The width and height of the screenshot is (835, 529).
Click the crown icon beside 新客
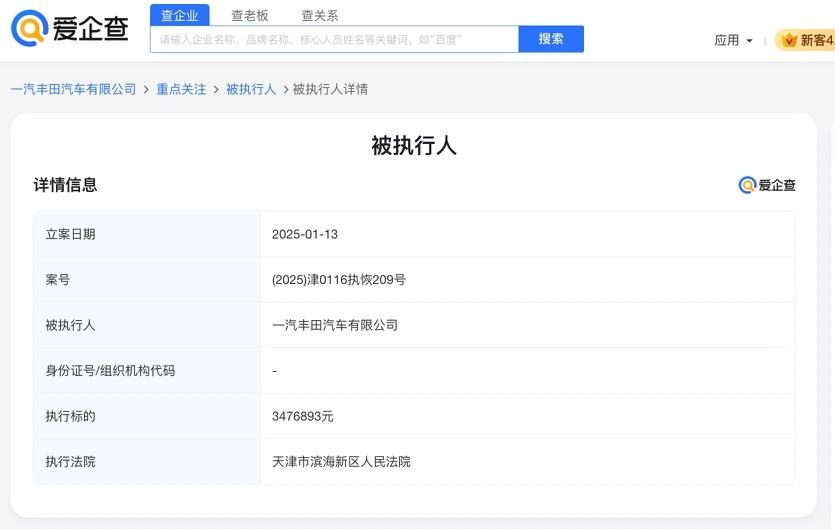[788, 40]
